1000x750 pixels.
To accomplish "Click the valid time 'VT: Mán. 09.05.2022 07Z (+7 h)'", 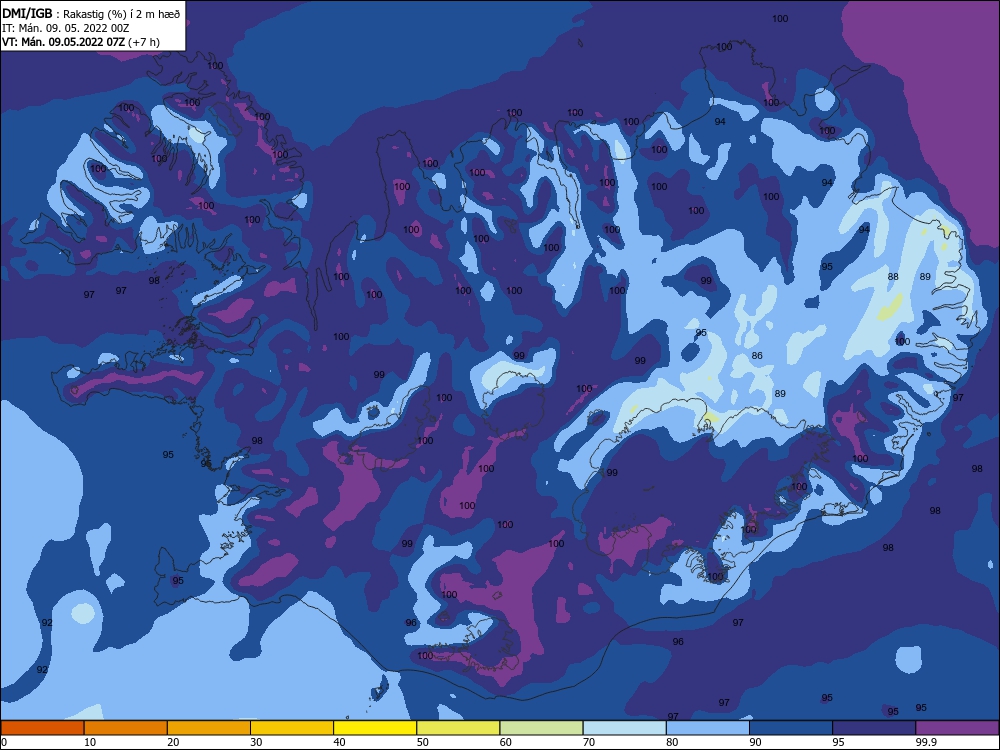I will tap(81, 42).
